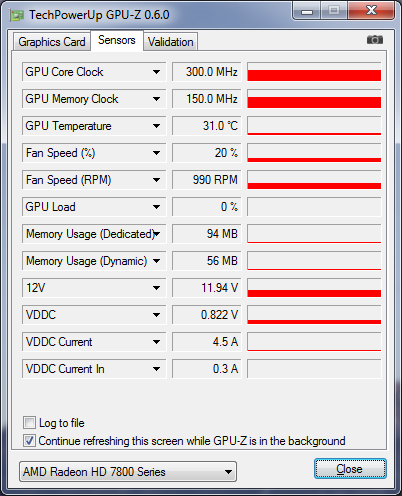Screen dimensions: 402x496
Task: Minimize the GPU-Z window
Action: pos(307,11)
